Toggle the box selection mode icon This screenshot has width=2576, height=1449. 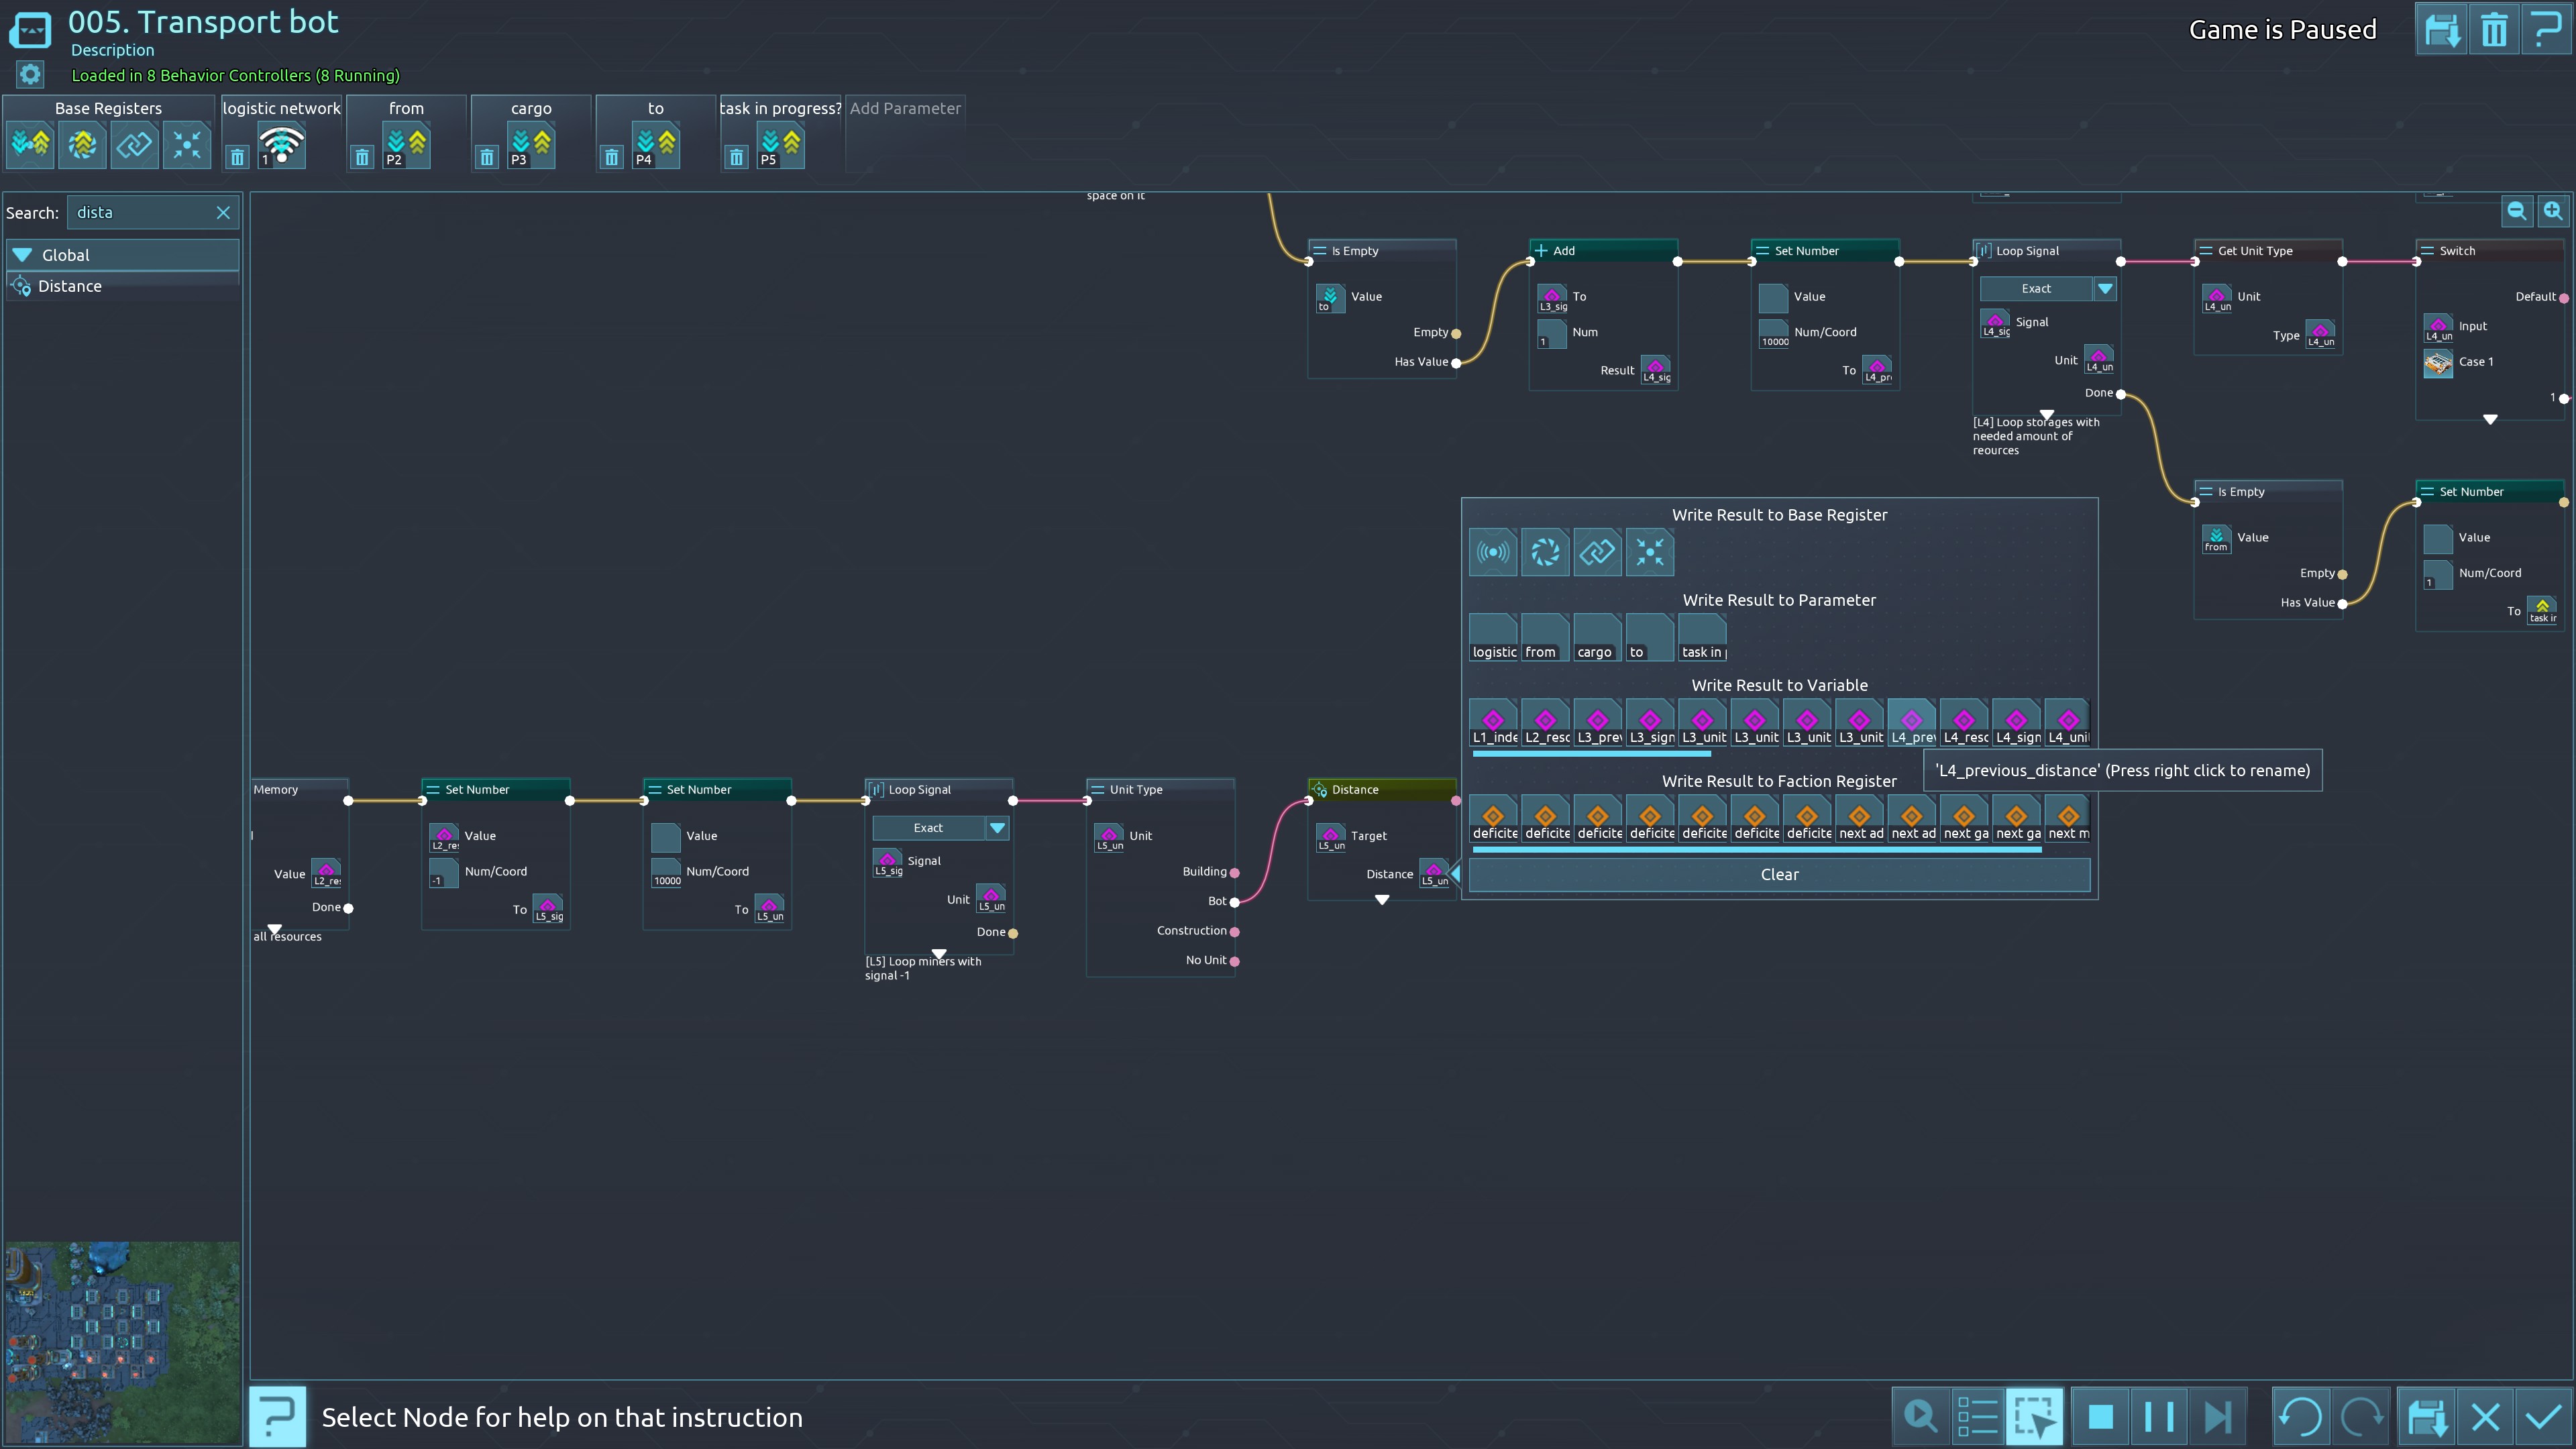(x=2035, y=1417)
